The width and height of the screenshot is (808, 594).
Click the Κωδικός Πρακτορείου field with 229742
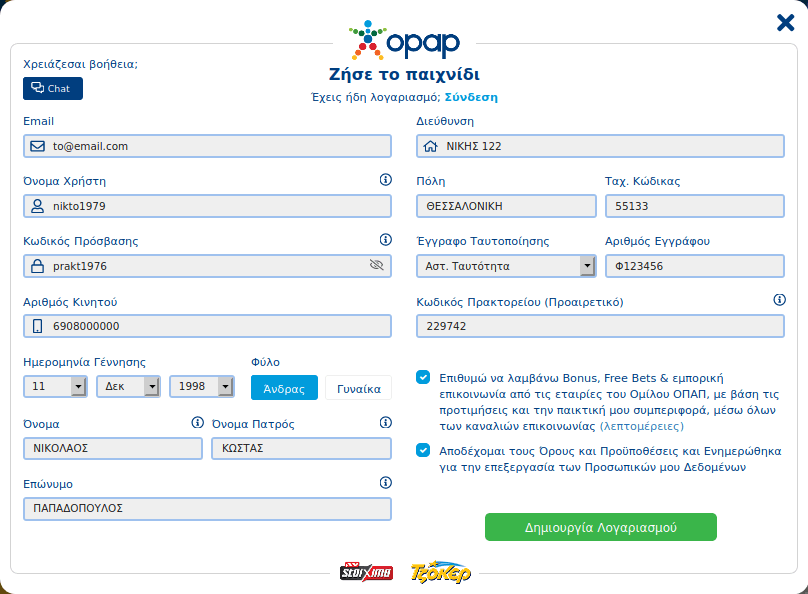tap(600, 326)
